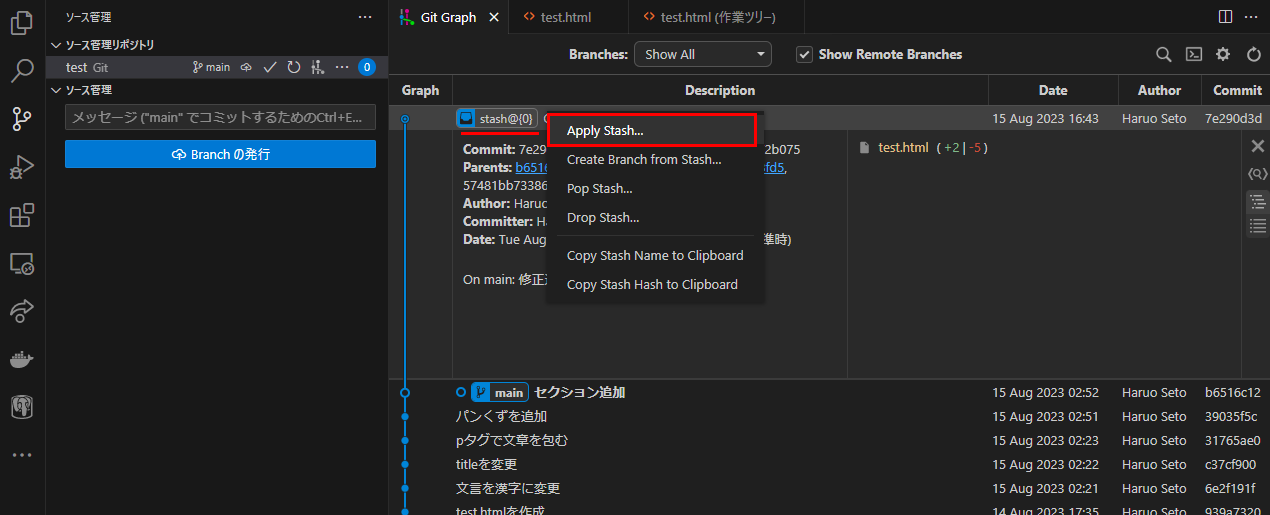The width and height of the screenshot is (1270, 515).
Task: Click the code review icon in commit details
Action: [x=1258, y=174]
